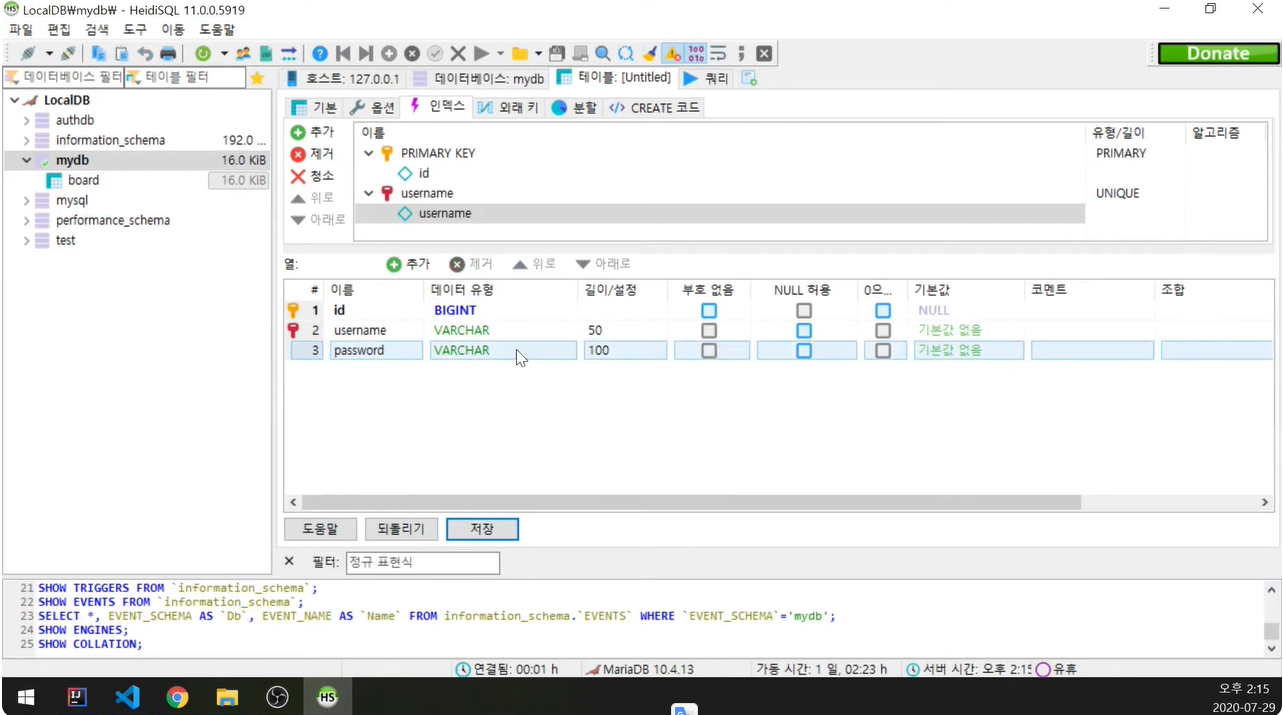Click the 테이블 필터 input field

point(185,77)
